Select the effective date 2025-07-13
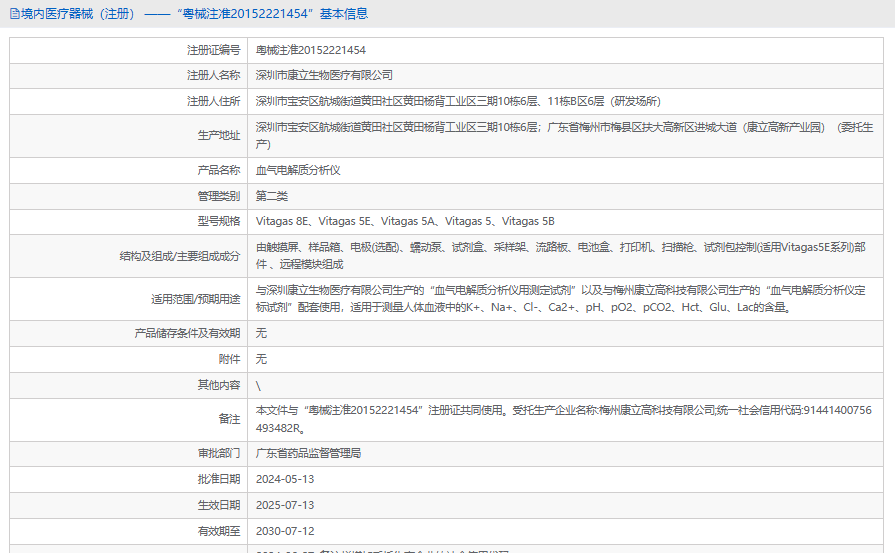 coord(285,505)
